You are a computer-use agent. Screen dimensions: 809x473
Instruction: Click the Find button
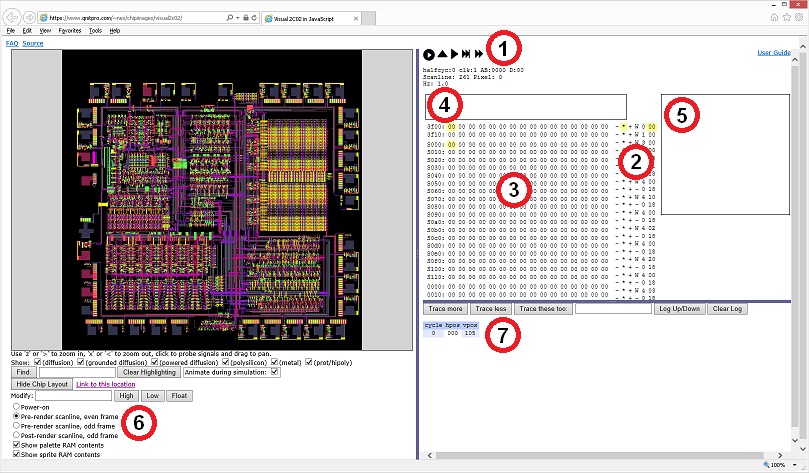tap(24, 372)
